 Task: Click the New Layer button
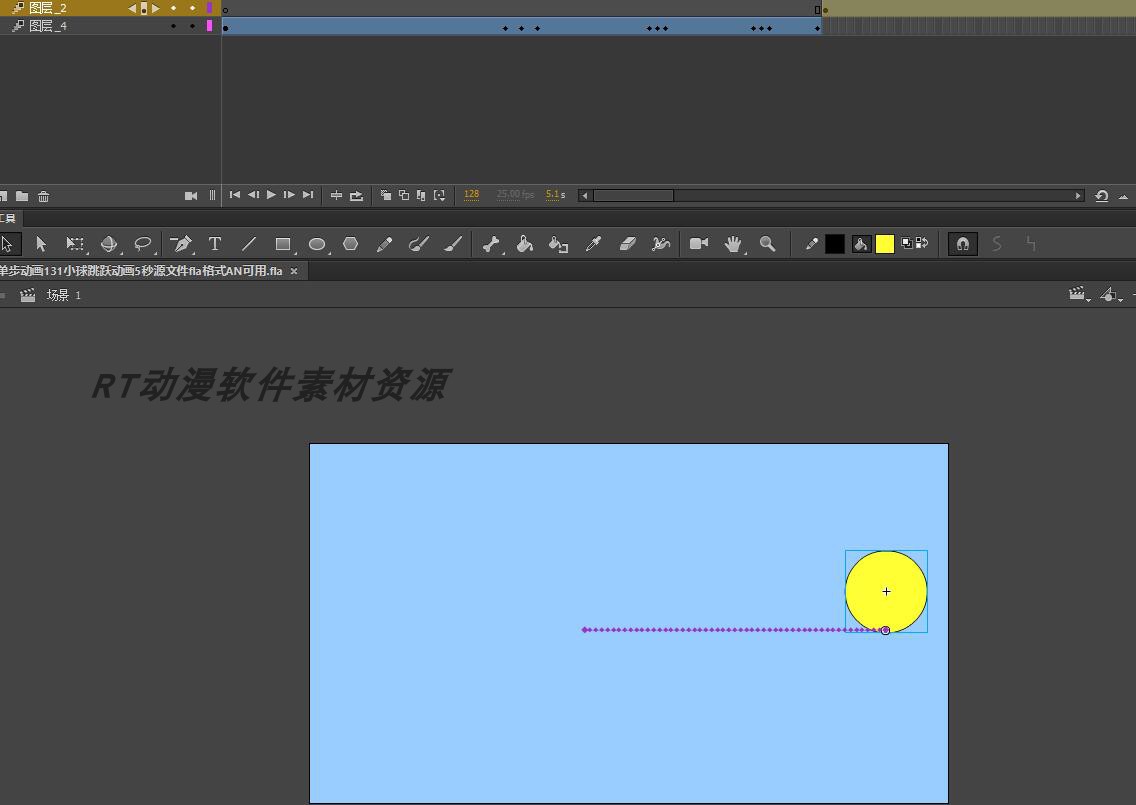pyautogui.click(x=5, y=196)
